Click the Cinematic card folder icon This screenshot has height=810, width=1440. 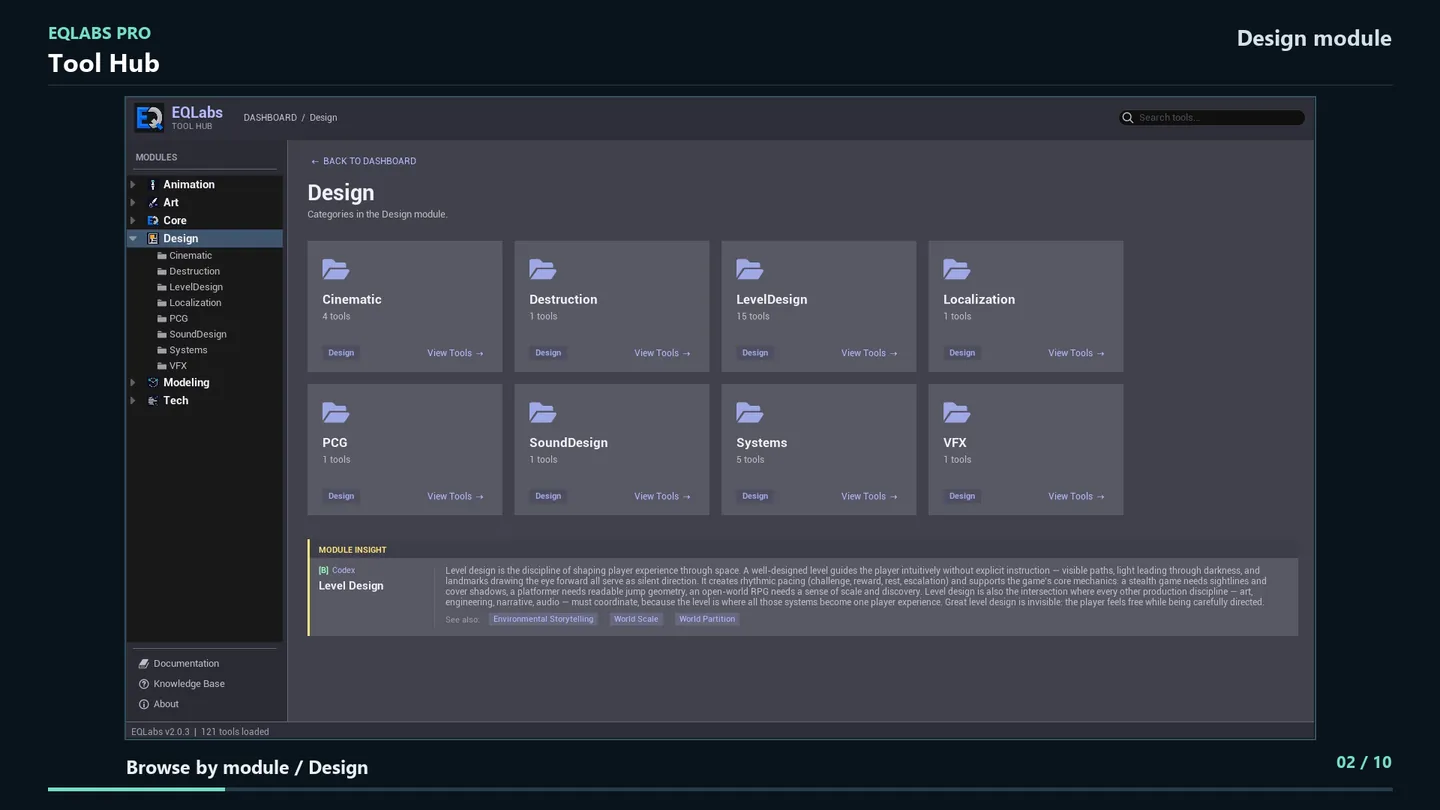pos(336,269)
